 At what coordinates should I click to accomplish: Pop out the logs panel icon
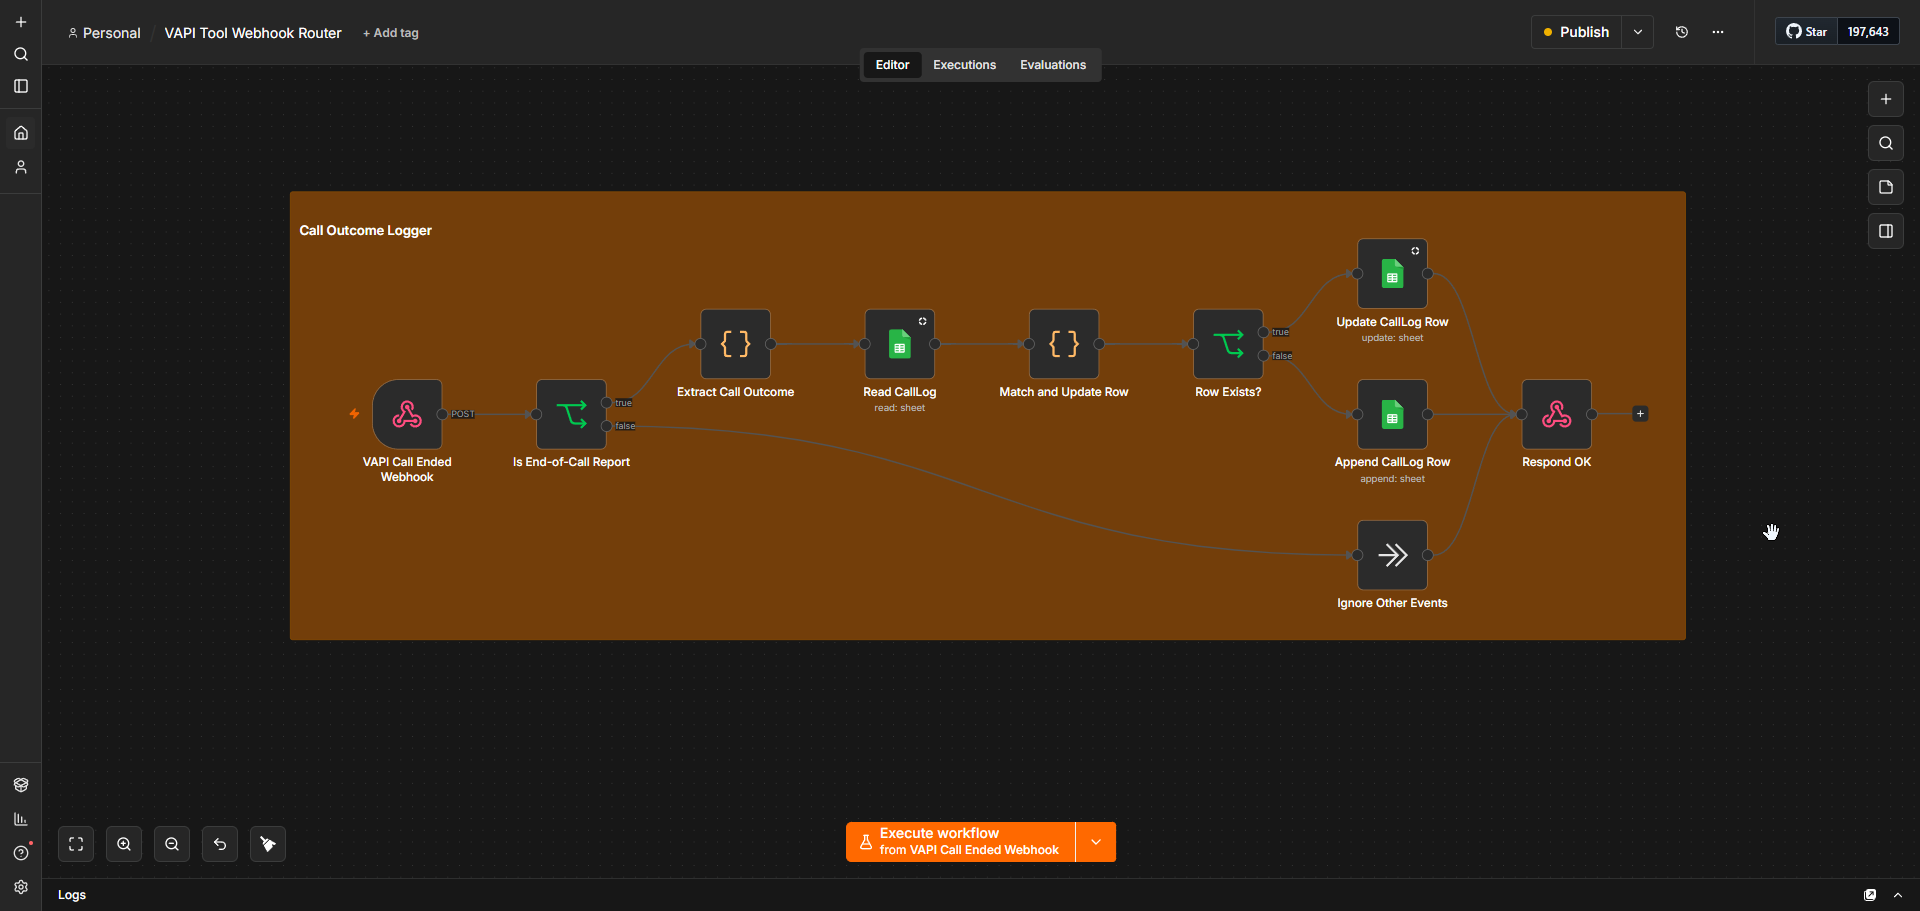1870,895
